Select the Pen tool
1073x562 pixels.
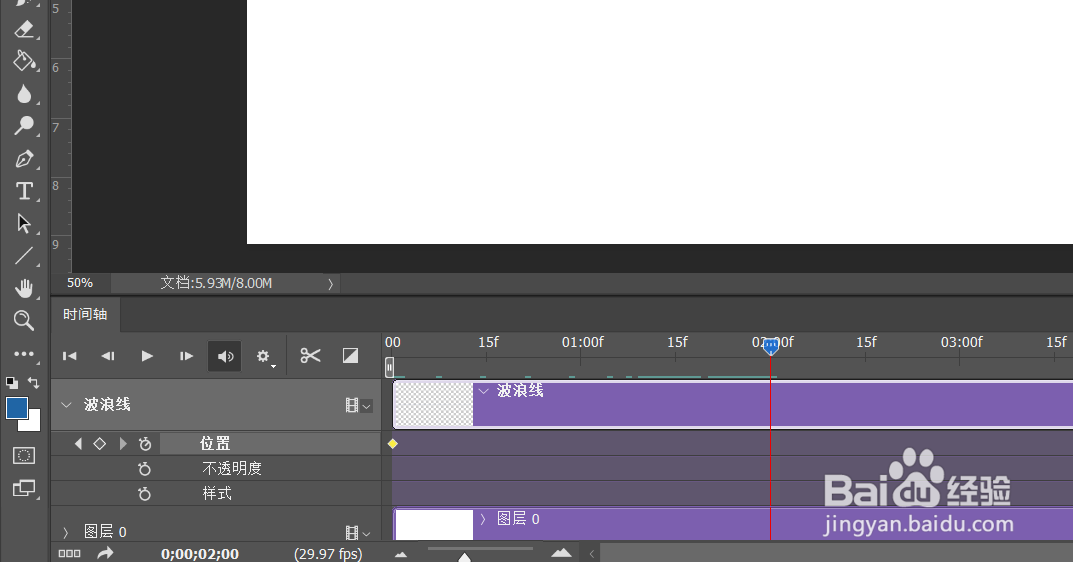click(x=24, y=159)
